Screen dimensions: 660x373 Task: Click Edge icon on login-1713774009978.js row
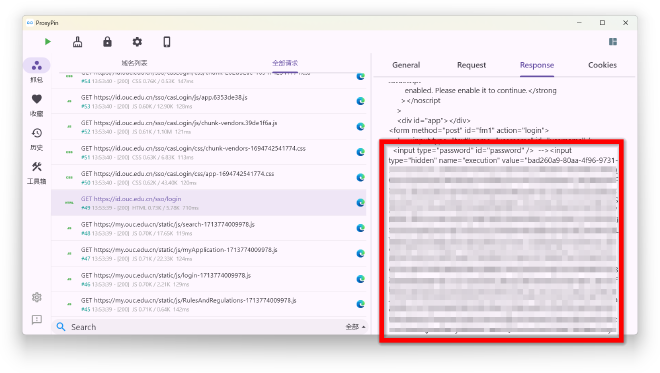click(x=360, y=279)
